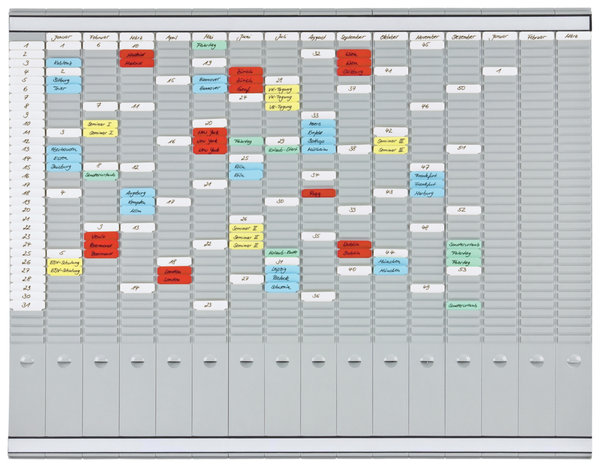Click the blue Trier card in Januar
This screenshot has width=600, height=467.
[64, 88]
